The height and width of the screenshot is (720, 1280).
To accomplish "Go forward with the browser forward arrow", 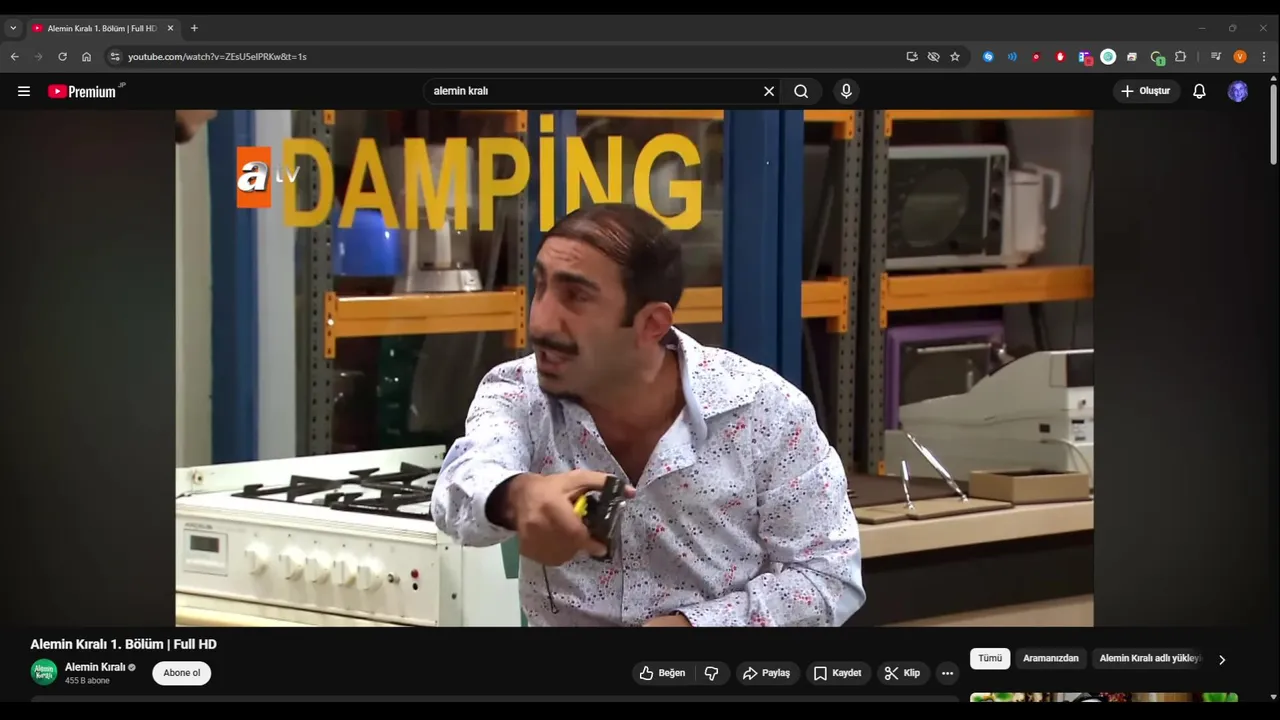I will pos(38,57).
